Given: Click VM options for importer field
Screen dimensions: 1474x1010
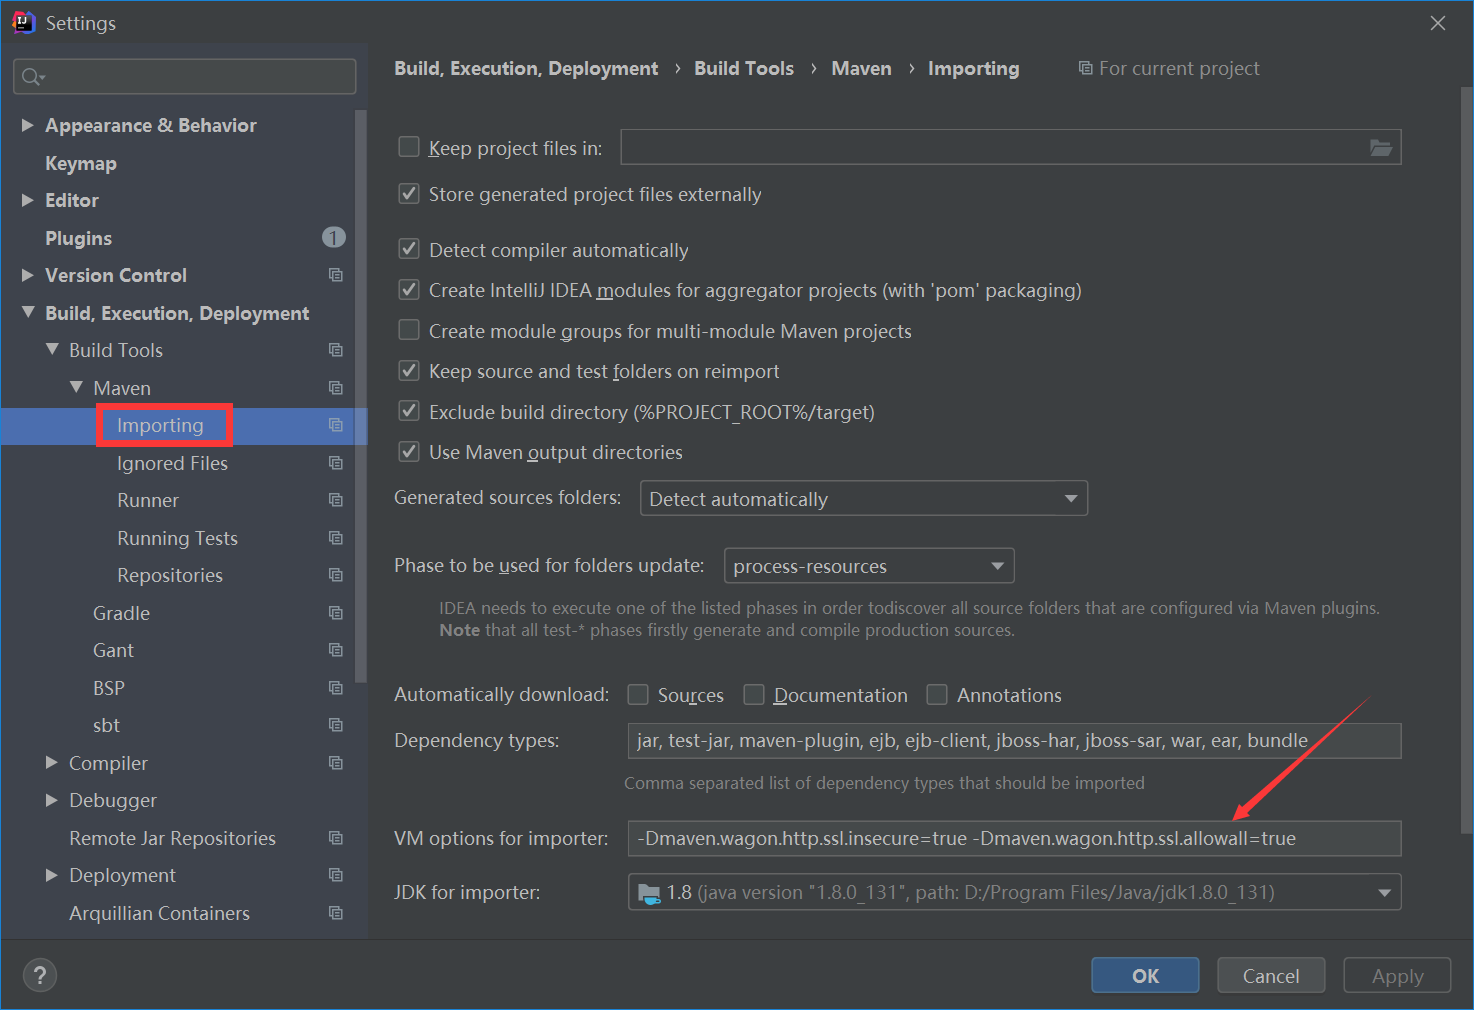Looking at the screenshot, I should [x=1014, y=838].
